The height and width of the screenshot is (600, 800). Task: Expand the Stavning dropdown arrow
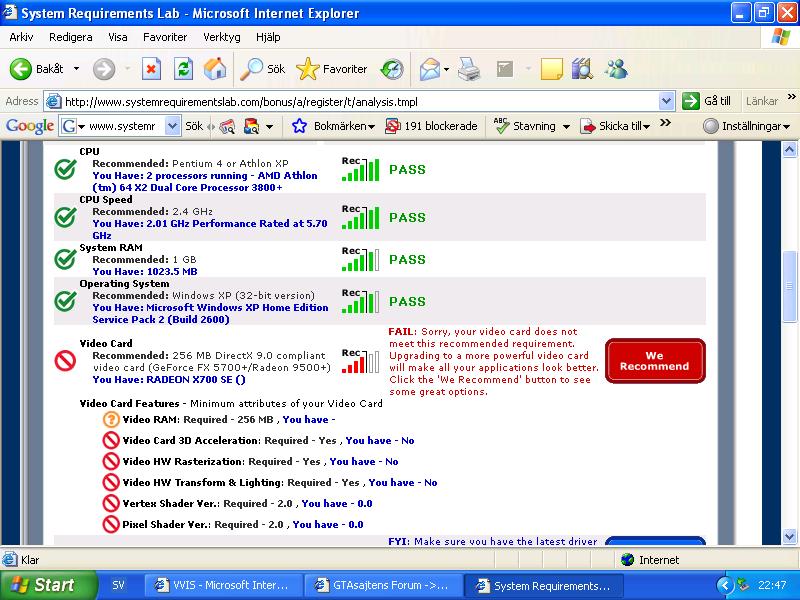click(566, 126)
